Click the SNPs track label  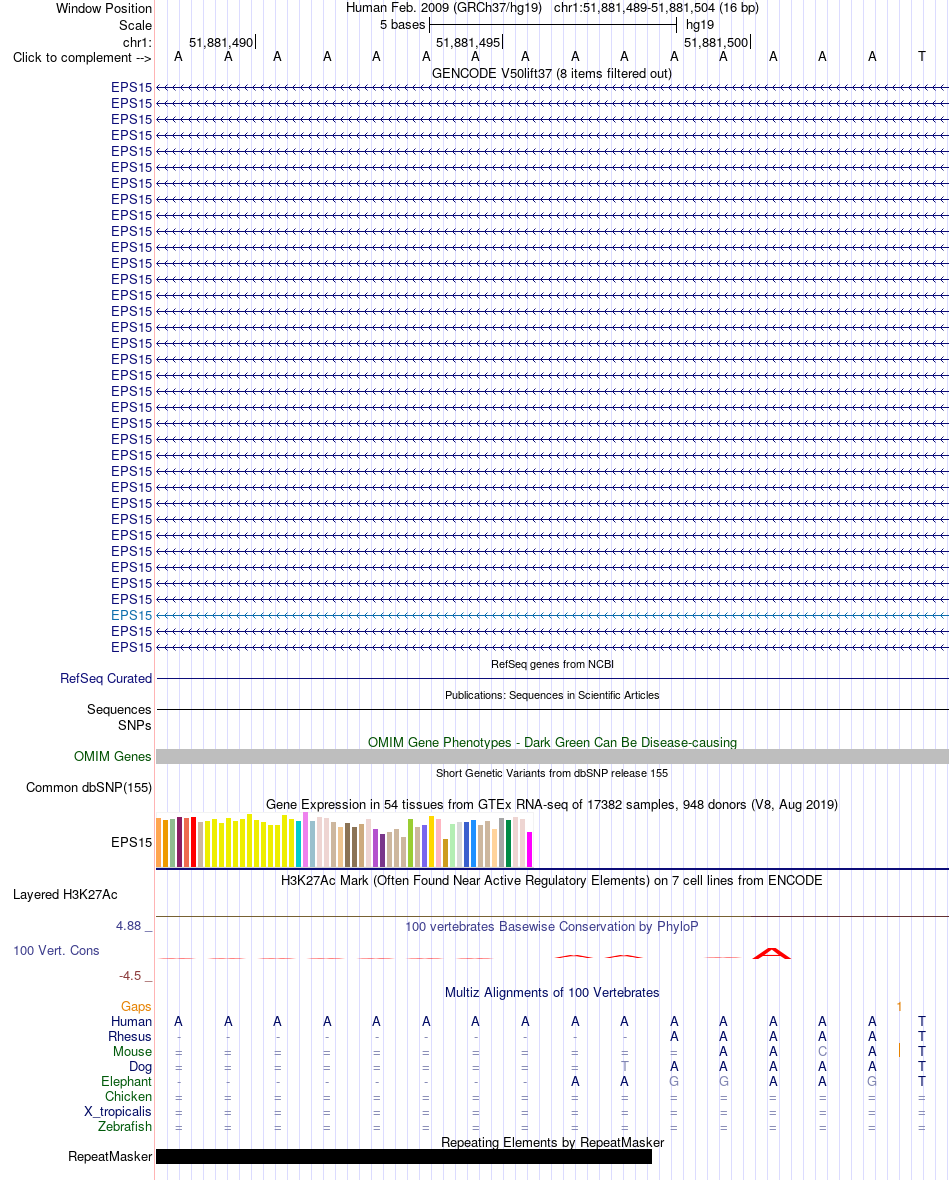click(135, 725)
